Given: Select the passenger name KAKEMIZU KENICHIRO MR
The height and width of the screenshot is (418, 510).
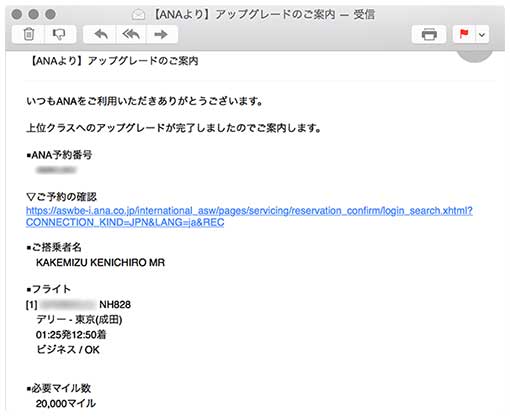Looking at the screenshot, I should pyautogui.click(x=100, y=263).
